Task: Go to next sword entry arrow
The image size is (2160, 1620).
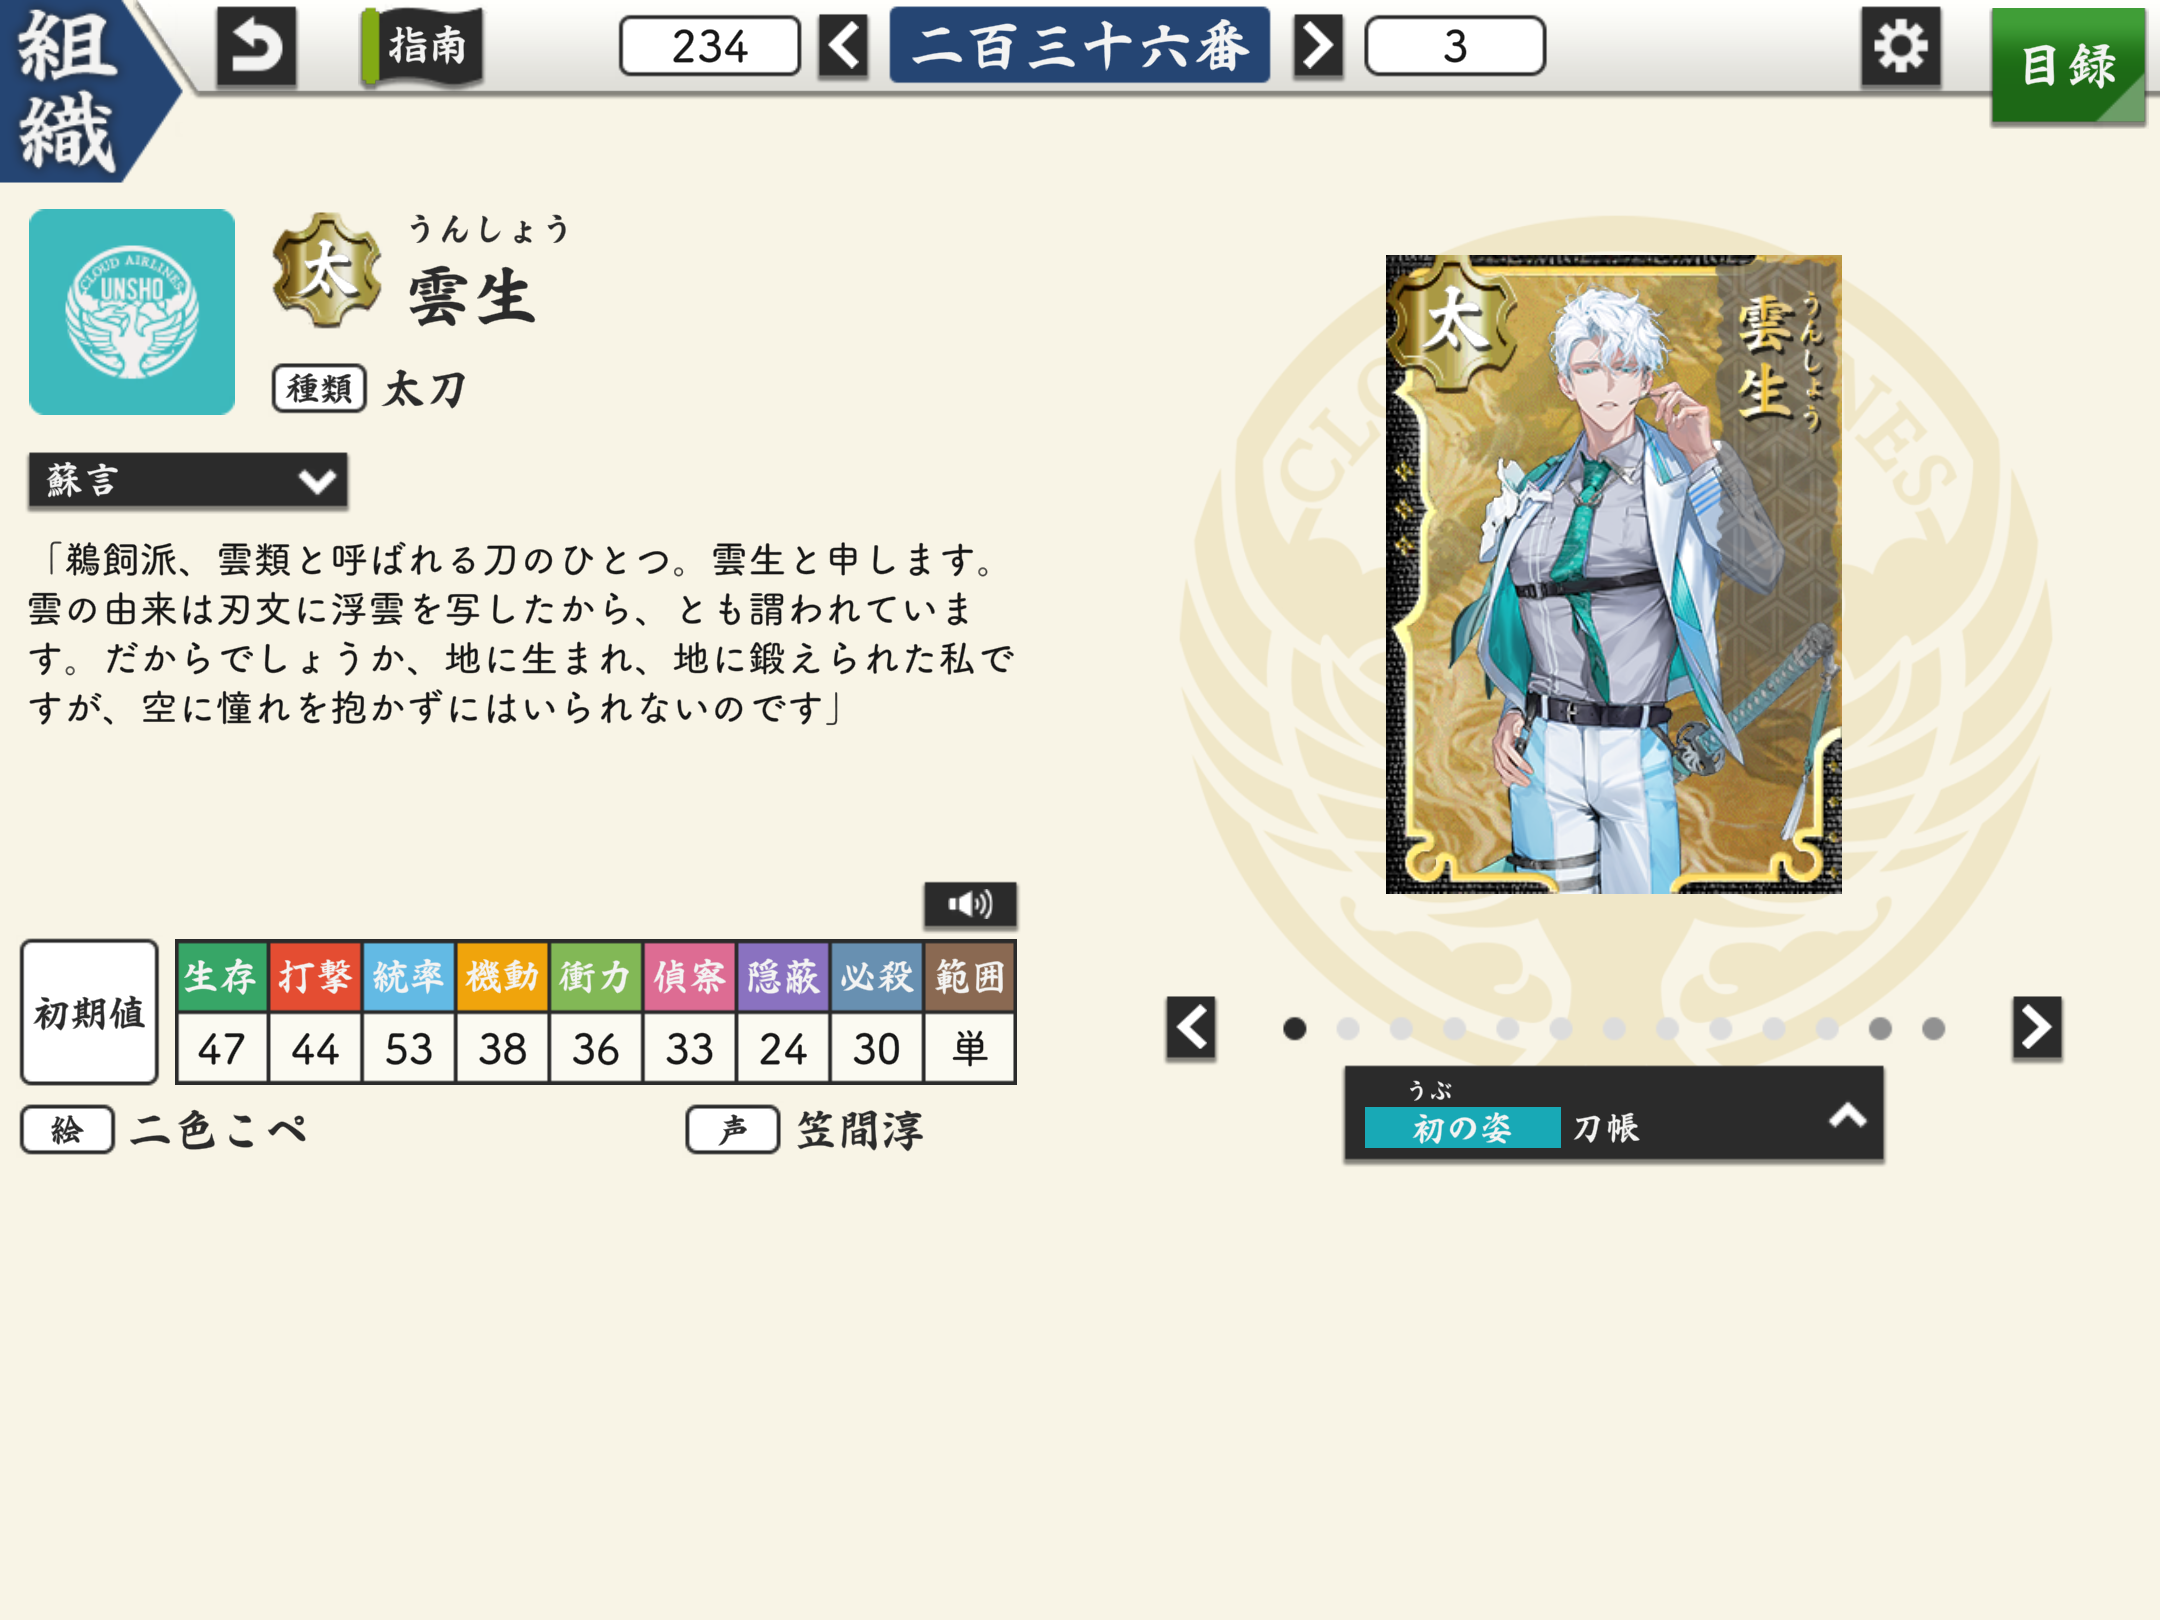Action: tap(1318, 46)
